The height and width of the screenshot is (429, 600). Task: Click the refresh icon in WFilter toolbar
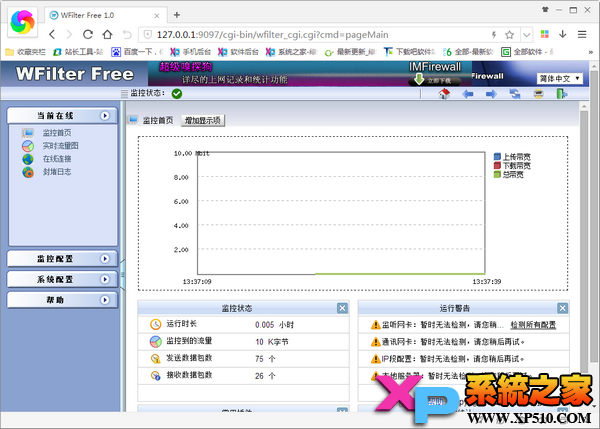pyautogui.click(x=515, y=94)
